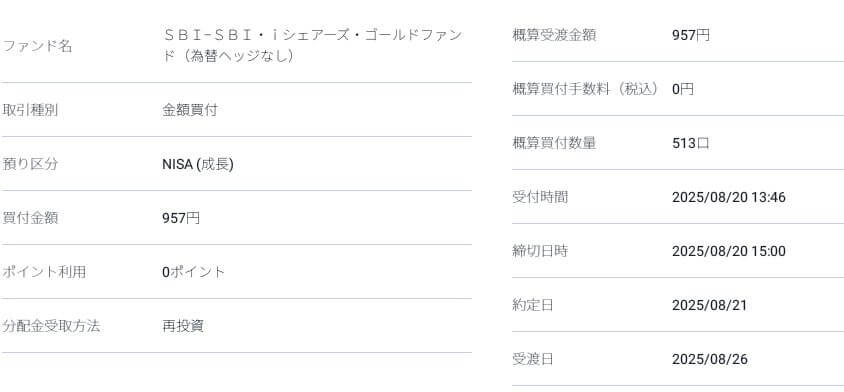Select the NISA (成長) account type value
The image size is (844, 392).
pos(198,164)
